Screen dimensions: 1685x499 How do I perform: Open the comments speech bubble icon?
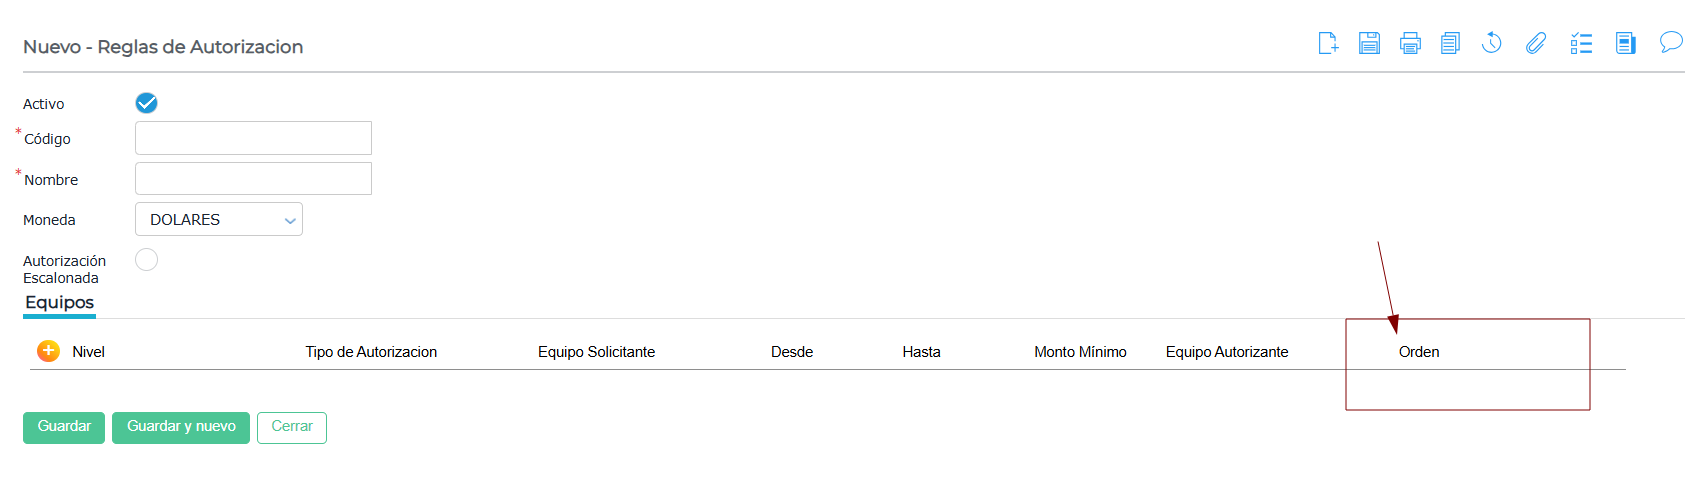1670,42
